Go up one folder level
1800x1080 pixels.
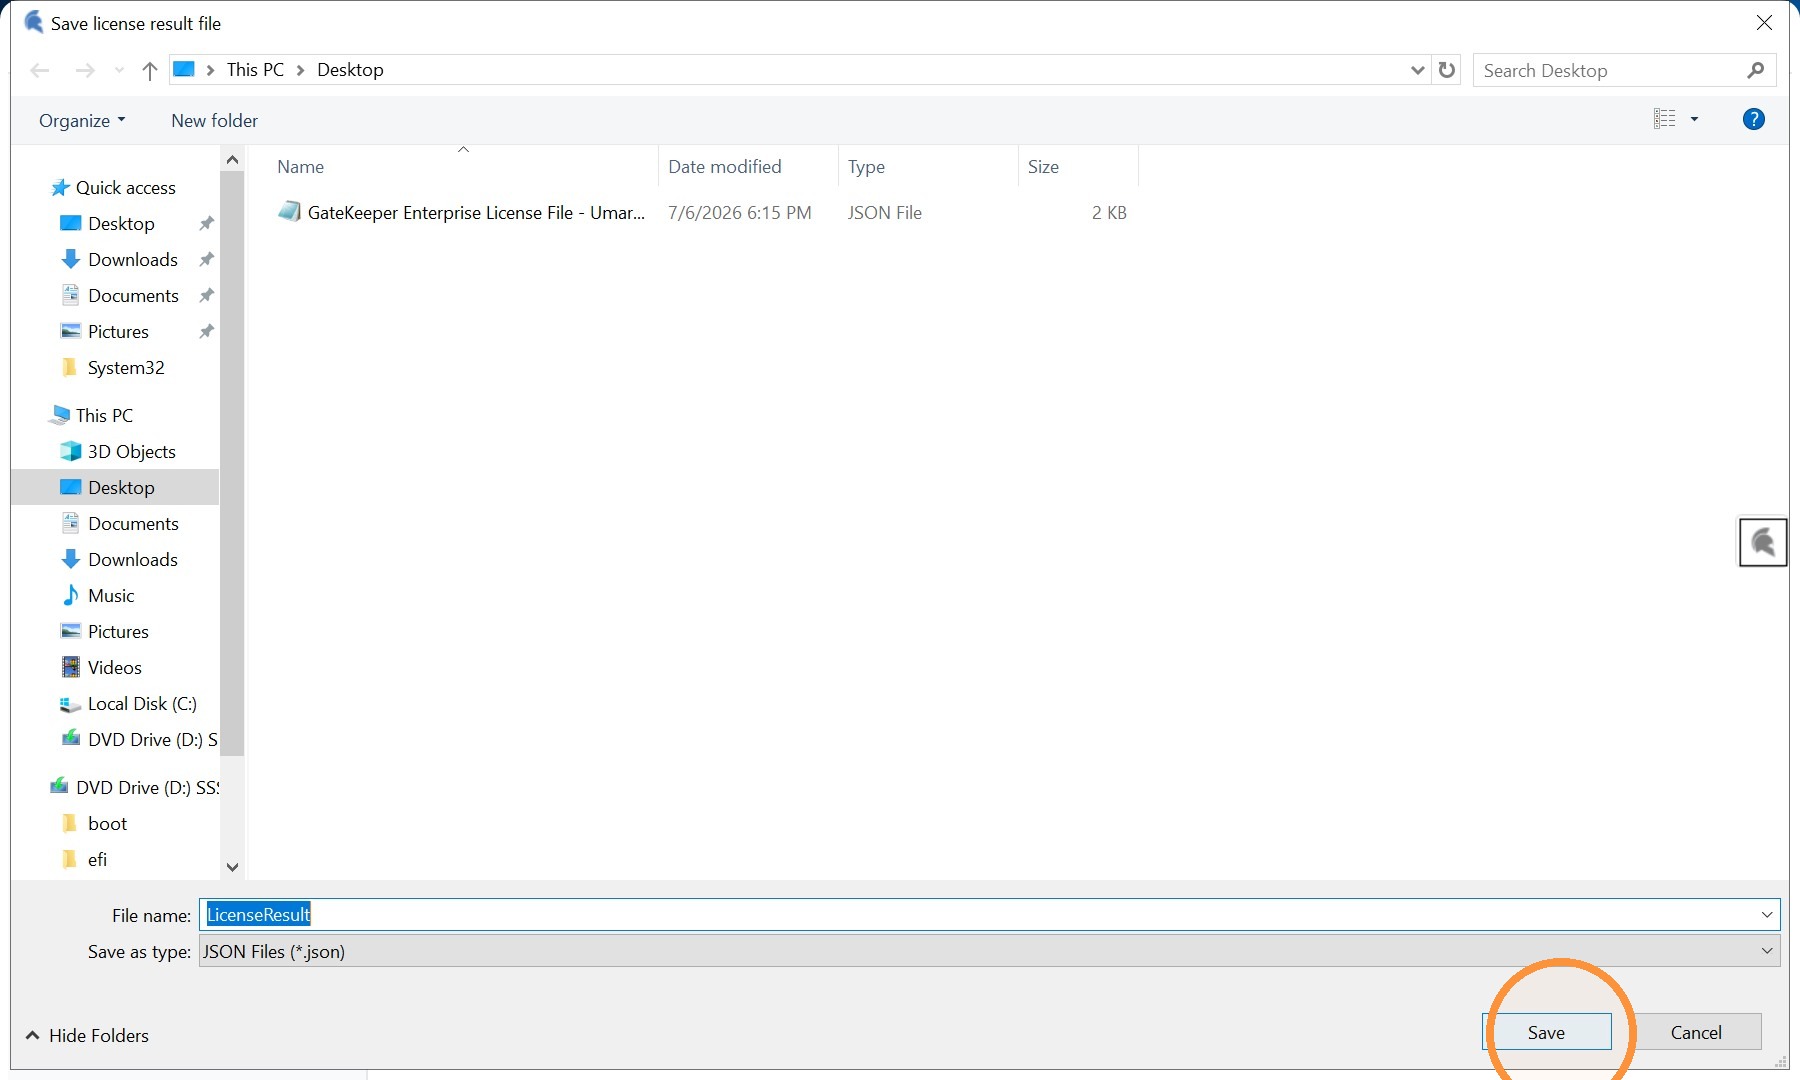[x=150, y=70]
